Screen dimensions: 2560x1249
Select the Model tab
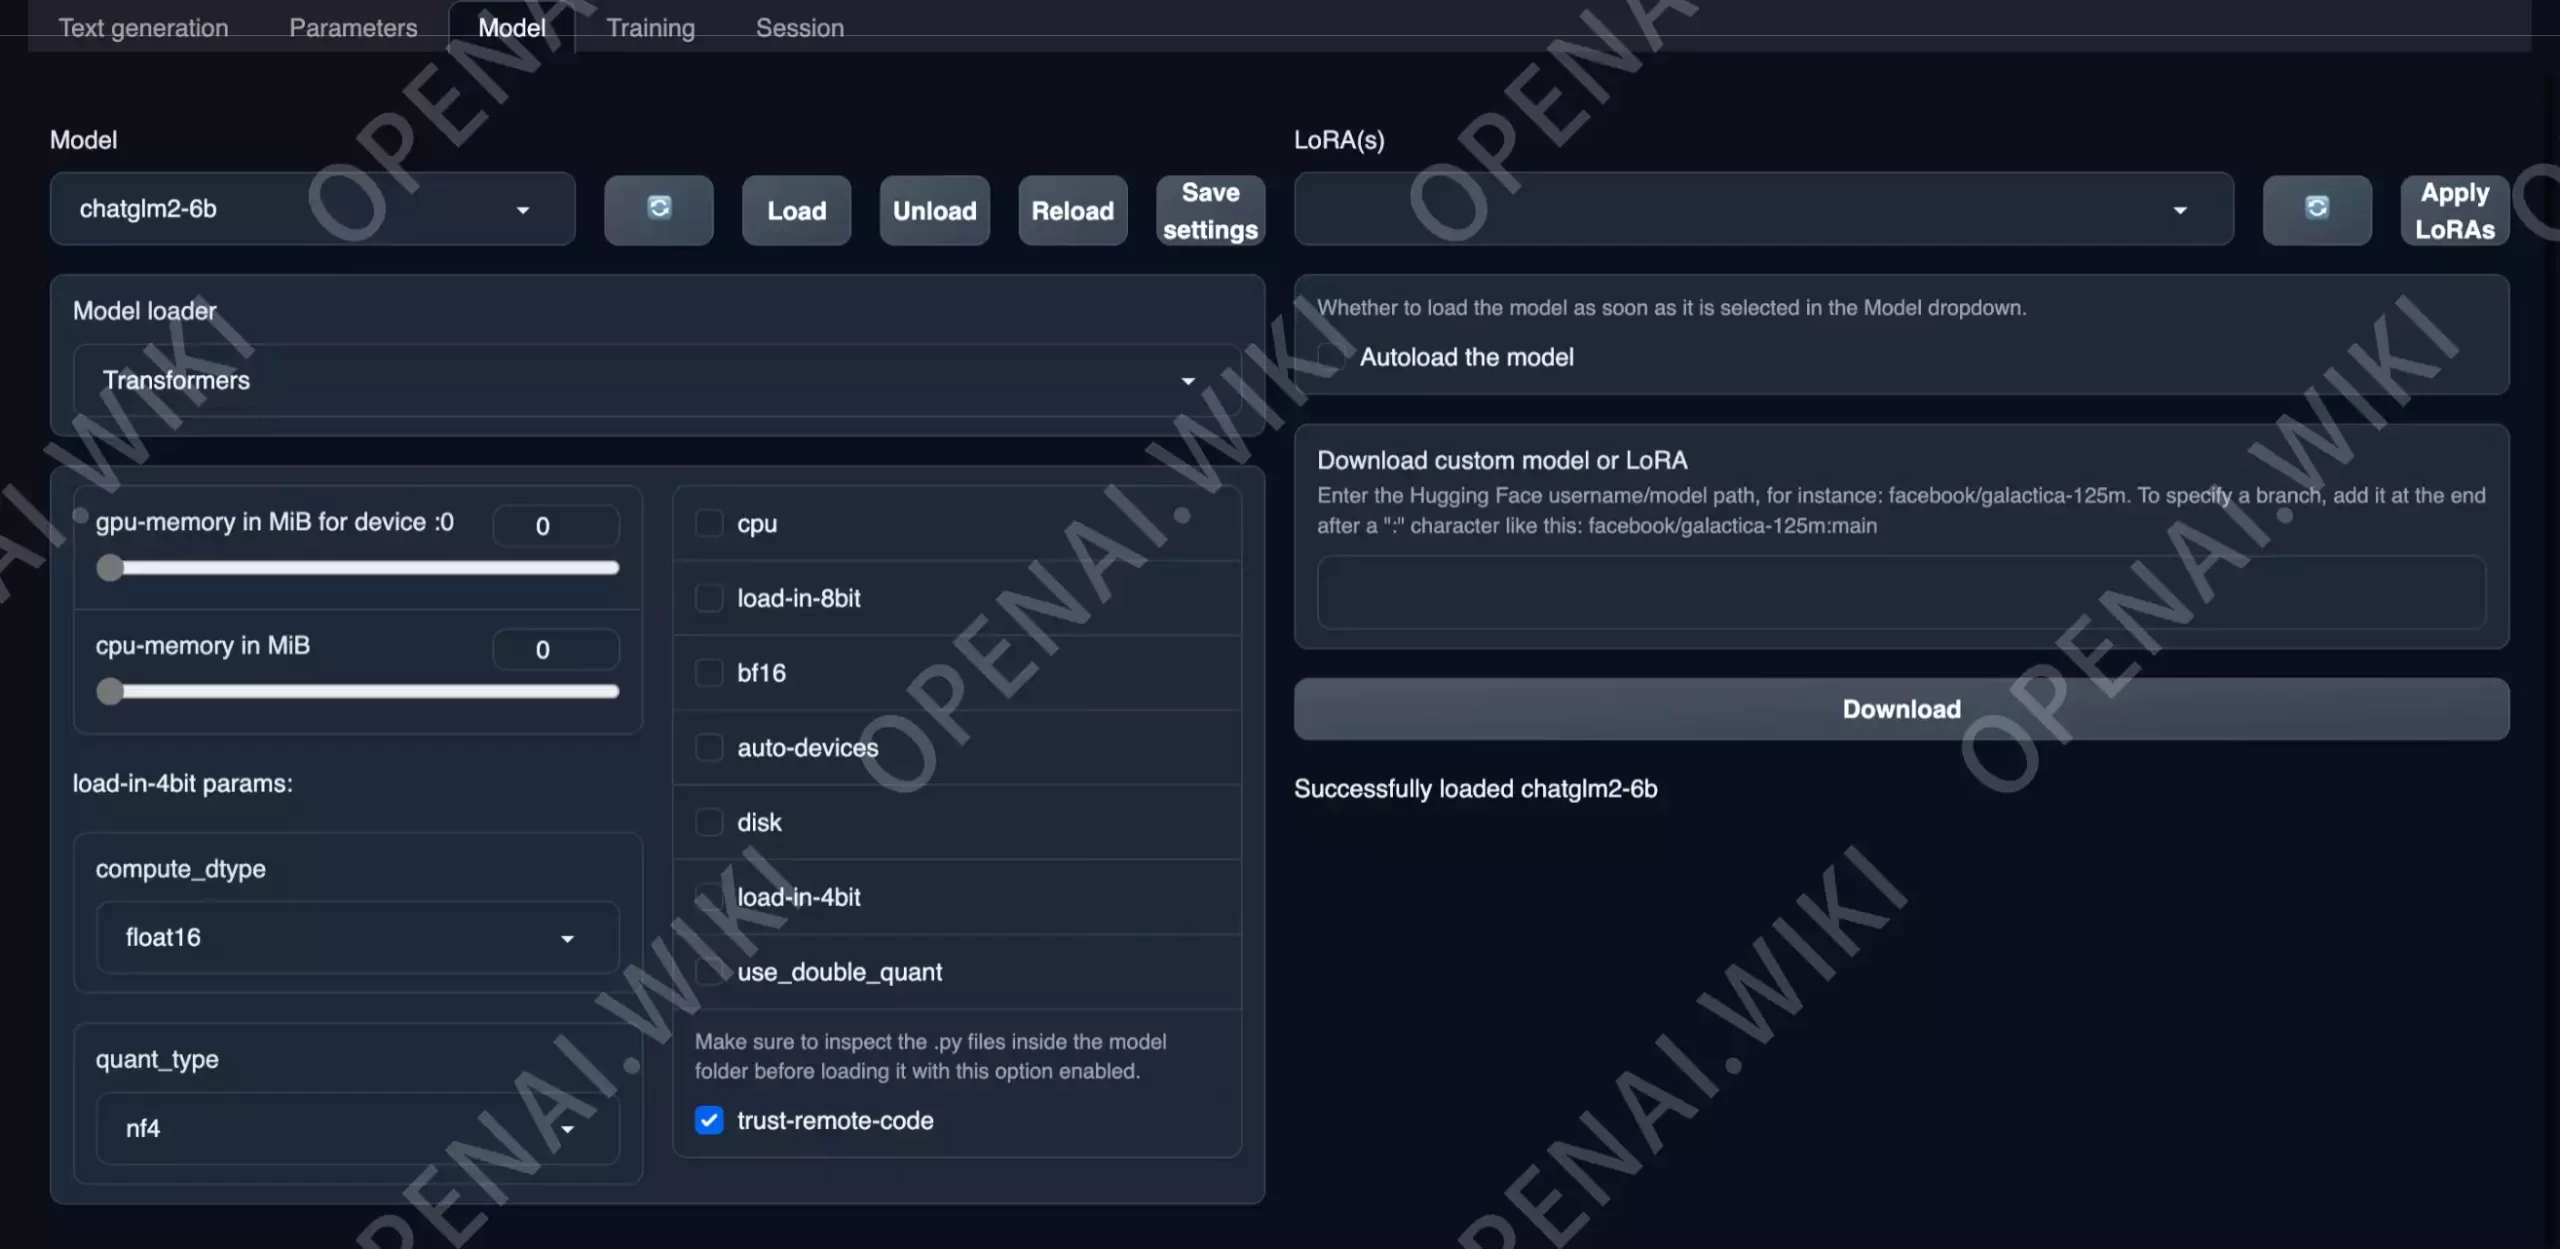tap(512, 27)
